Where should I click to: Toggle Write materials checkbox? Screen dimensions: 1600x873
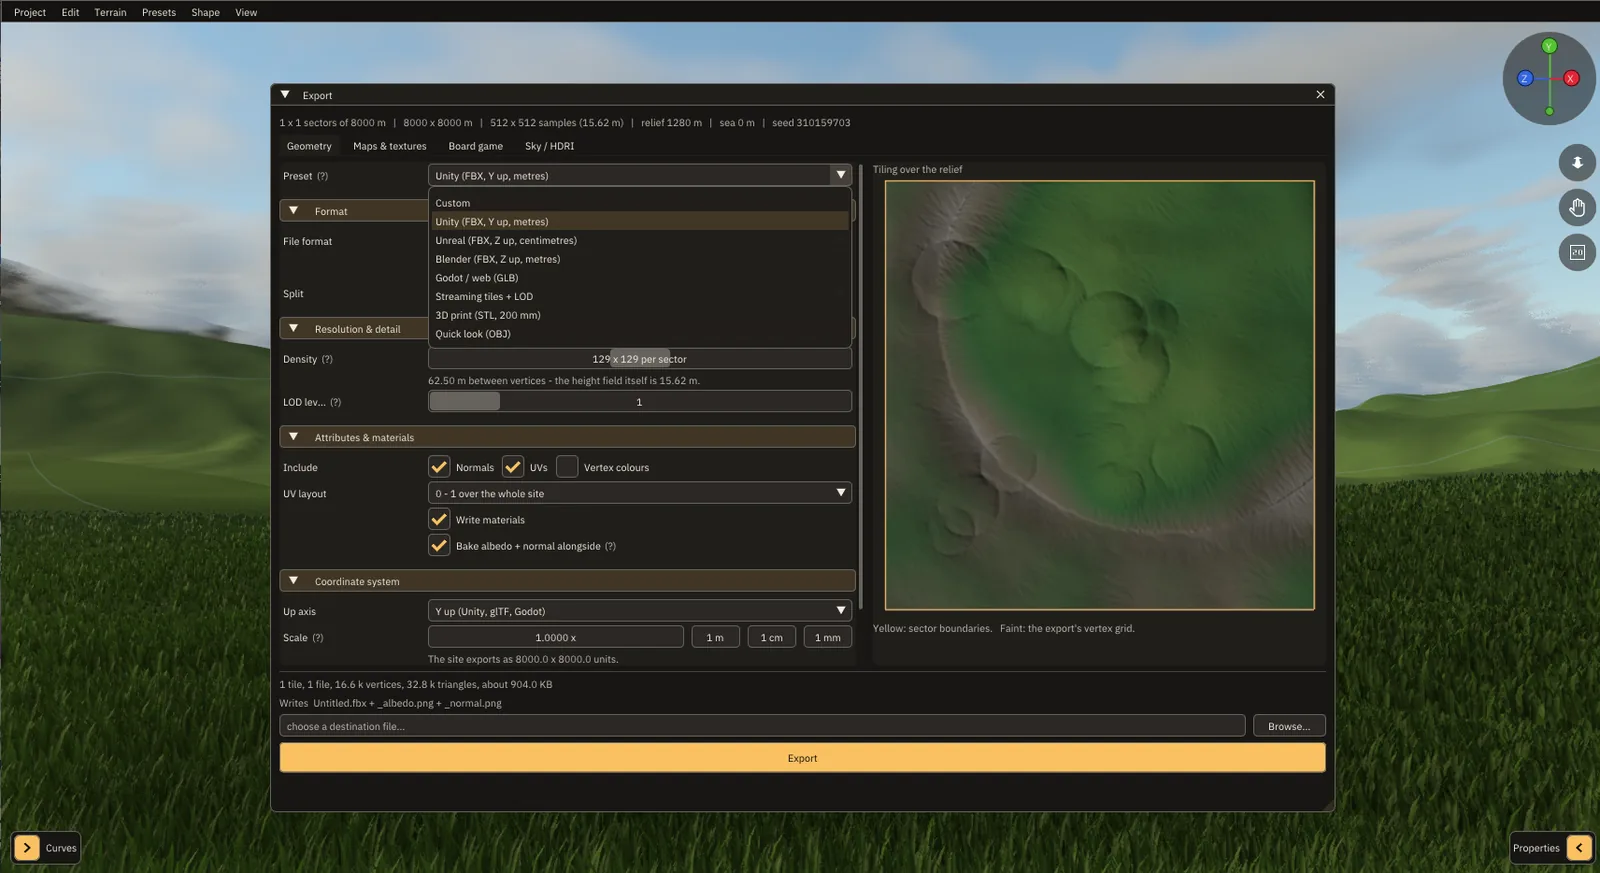pos(439,519)
